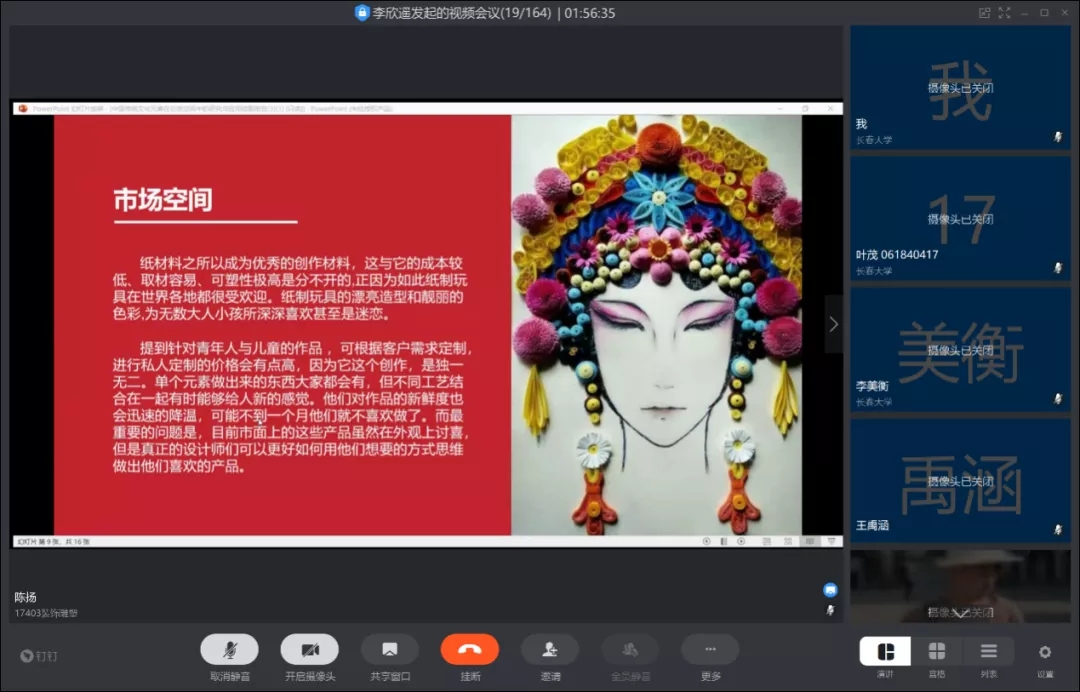Screen dimensions: 1080x692
Task: Select Reading view icon in PowerPoint status bar
Action: [x=810, y=542]
